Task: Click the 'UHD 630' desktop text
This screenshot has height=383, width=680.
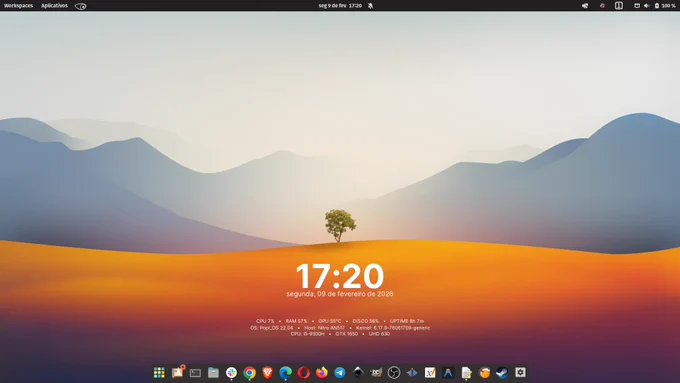Action: [x=379, y=334]
